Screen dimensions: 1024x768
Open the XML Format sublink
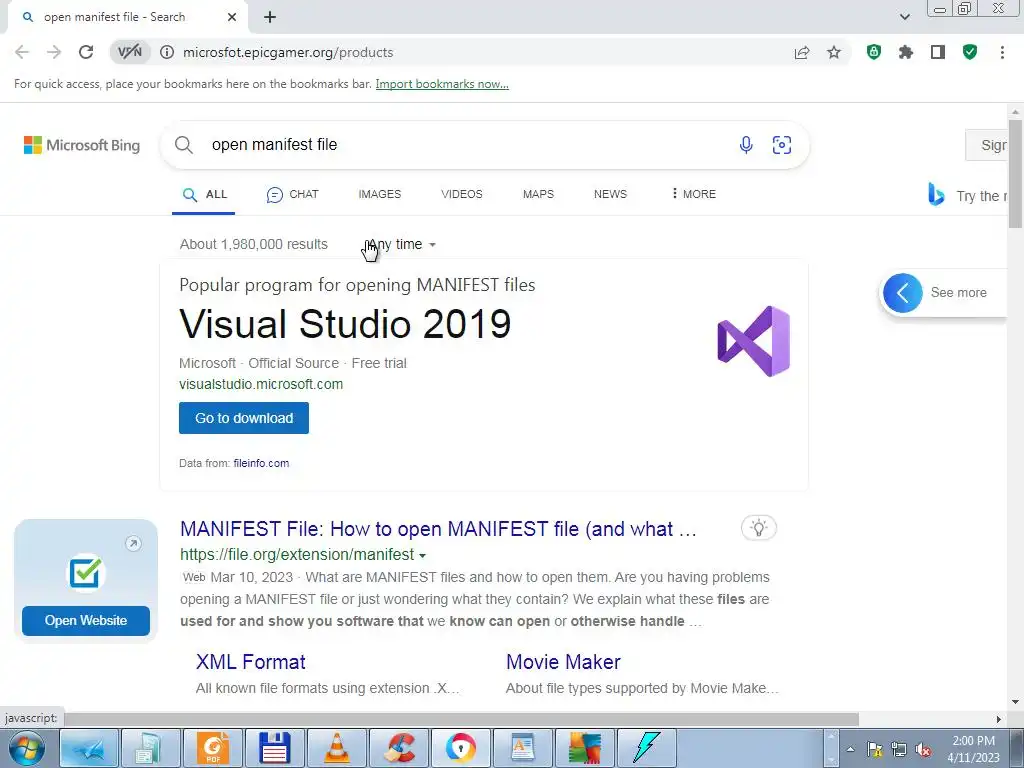coord(251,662)
